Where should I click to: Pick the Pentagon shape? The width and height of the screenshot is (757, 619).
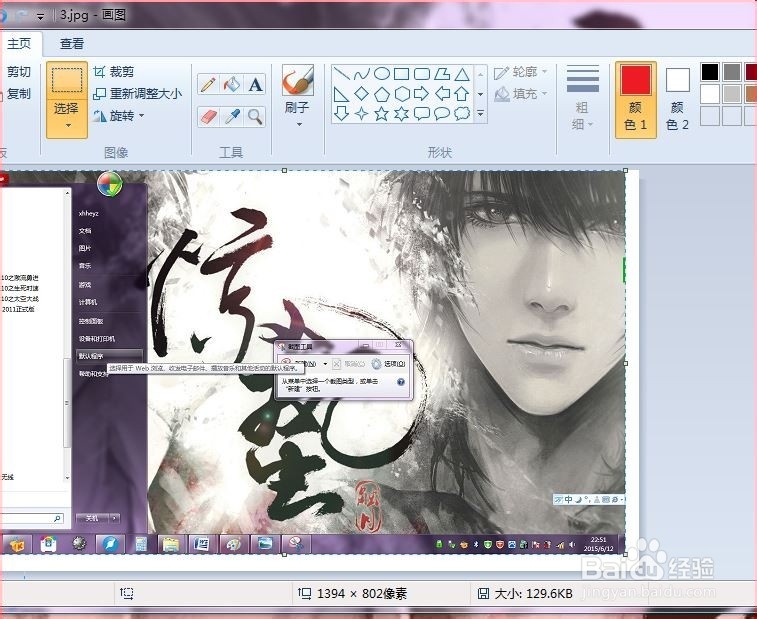pos(382,94)
